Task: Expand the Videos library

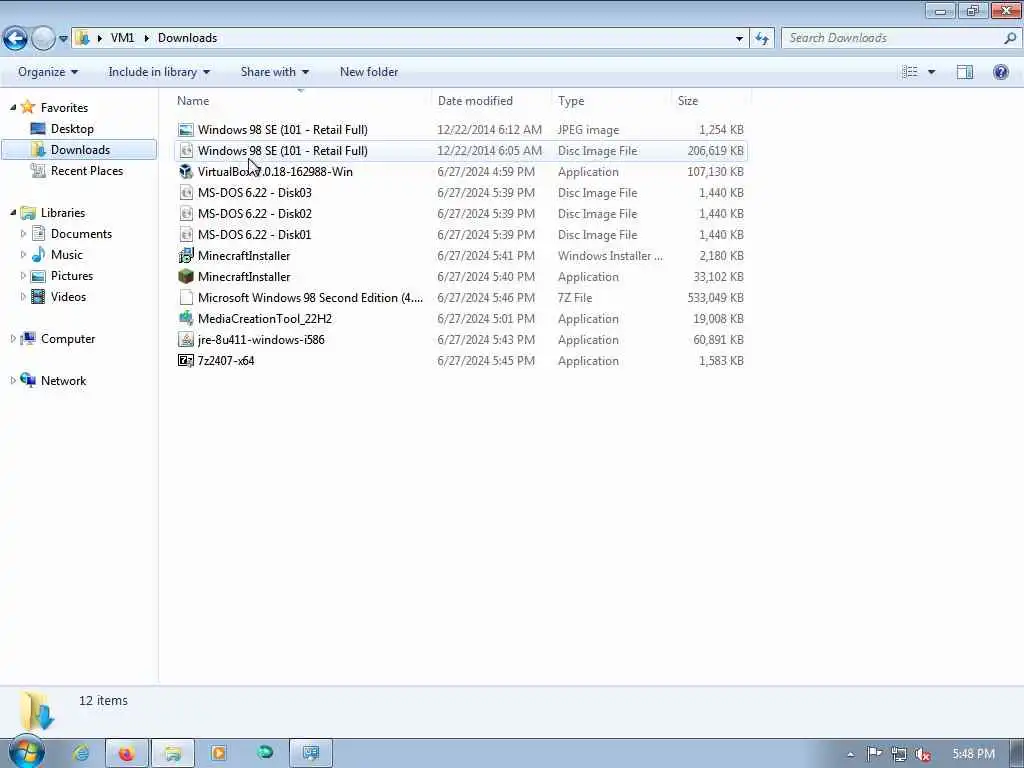Action: pyautogui.click(x=24, y=296)
